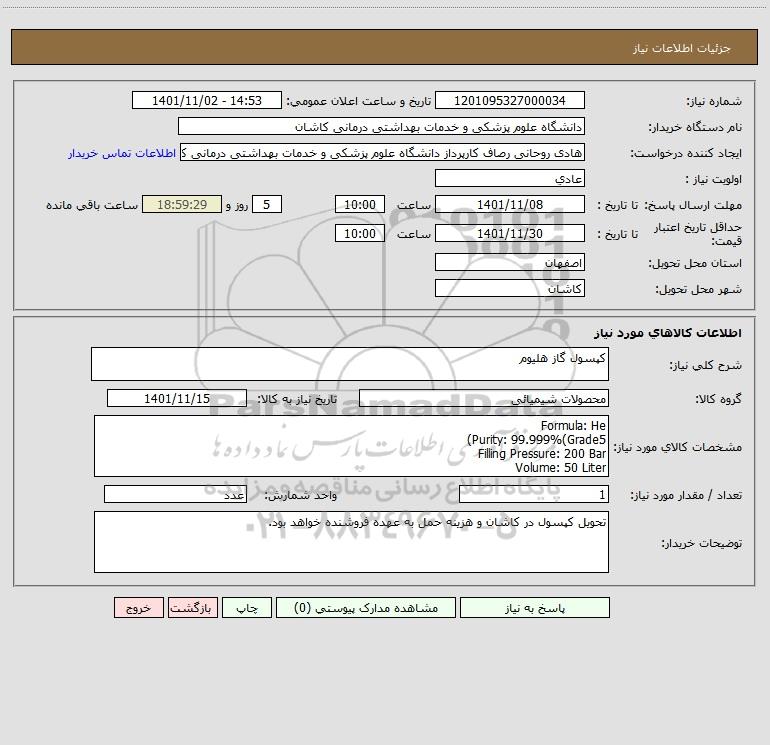Click the request creator name field

tap(383, 152)
